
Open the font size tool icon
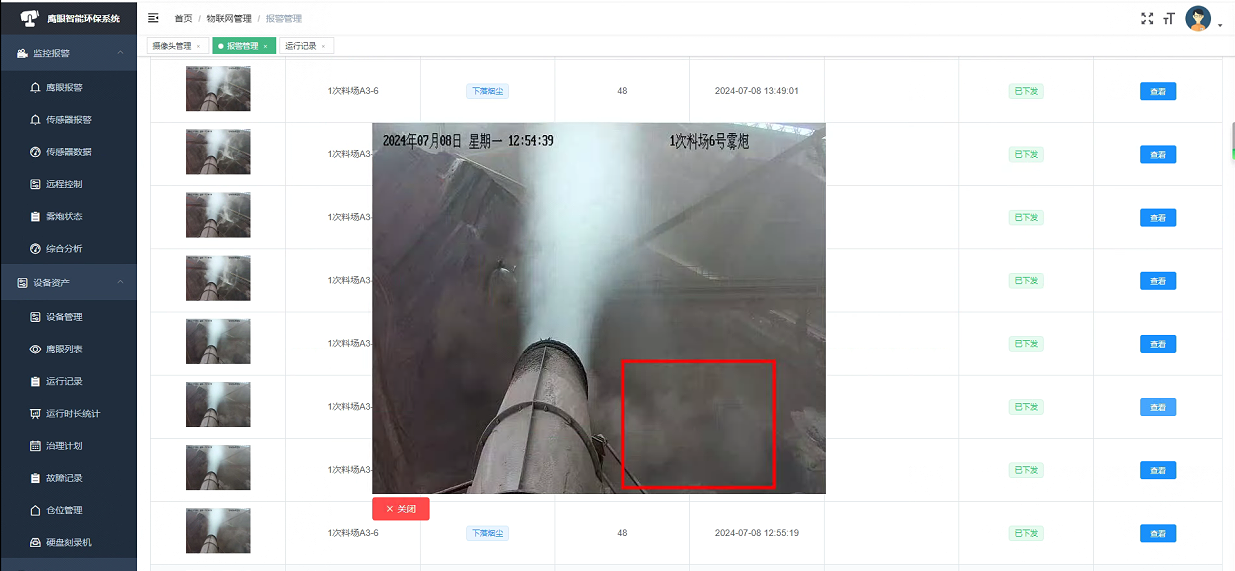(x=1168, y=19)
